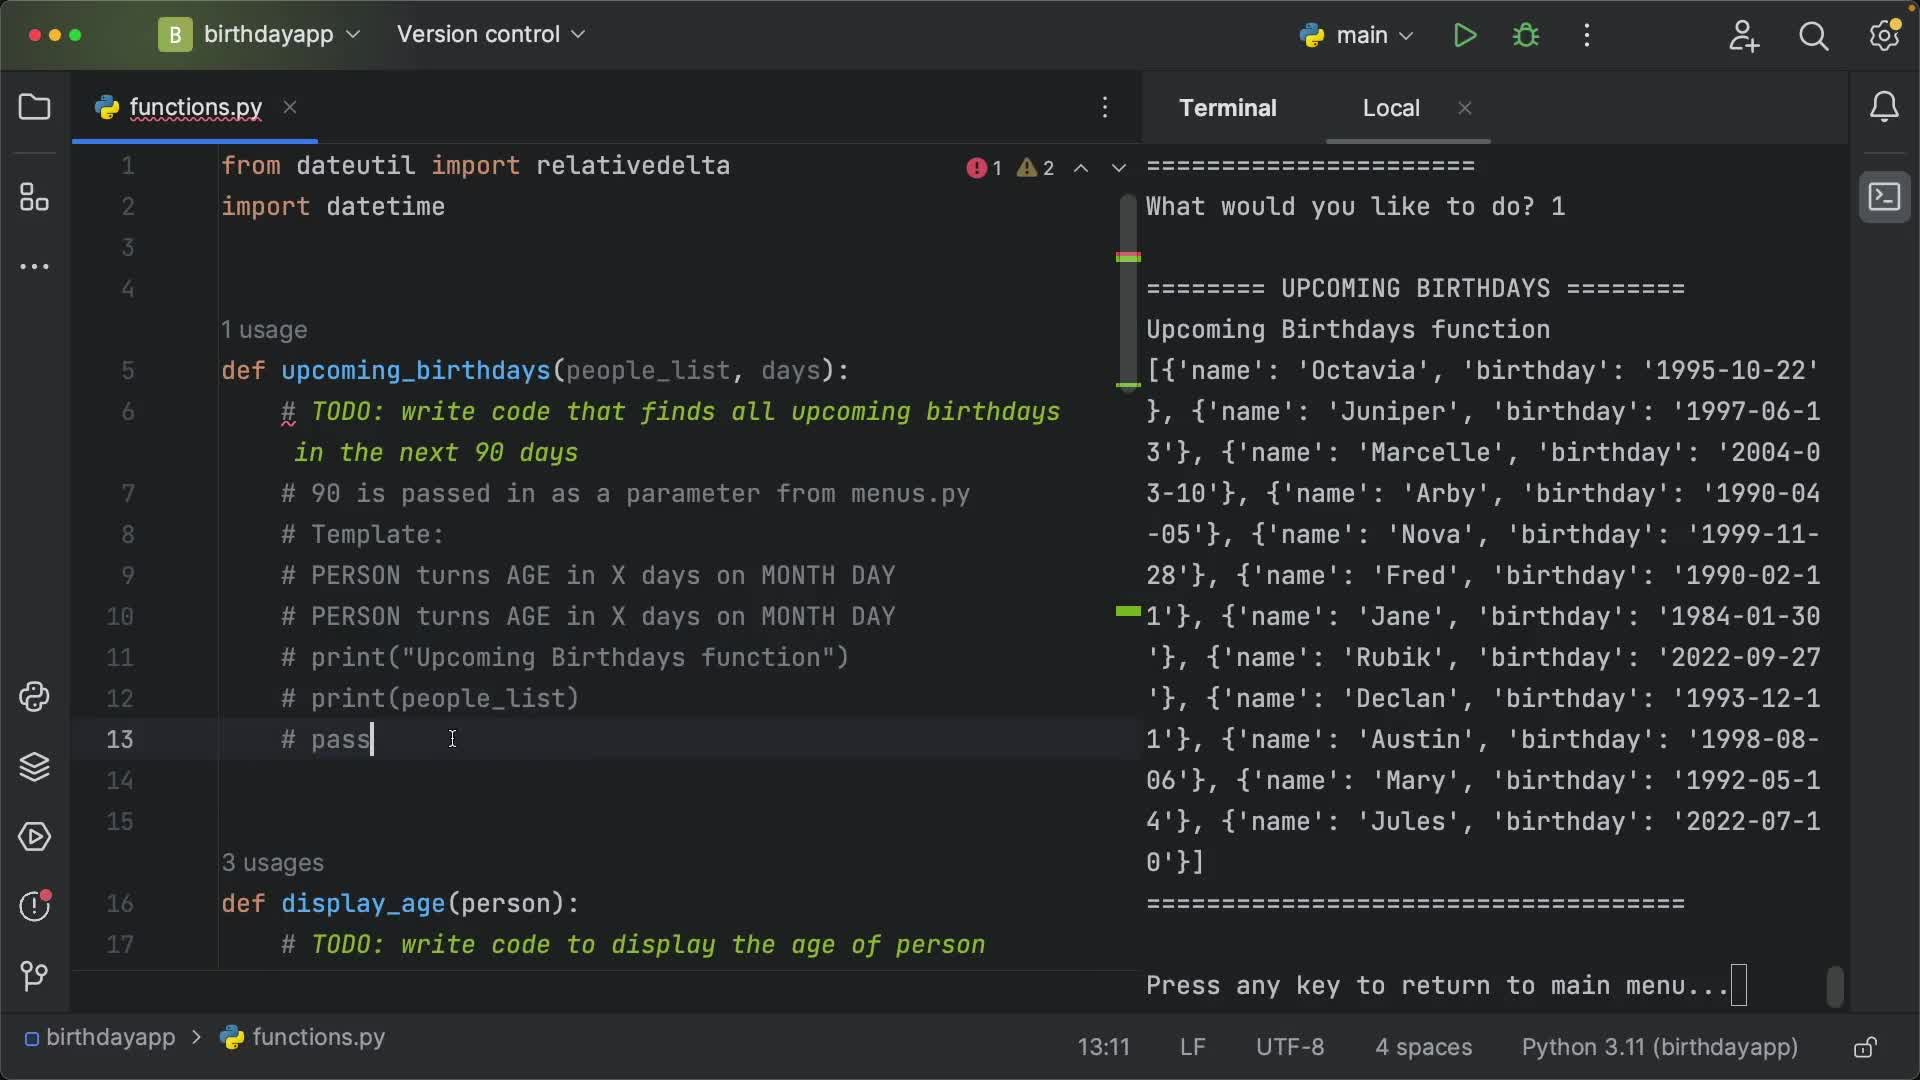This screenshot has width=1920, height=1080.
Task: Open Python Packages layers icon
Action: pos(35,767)
